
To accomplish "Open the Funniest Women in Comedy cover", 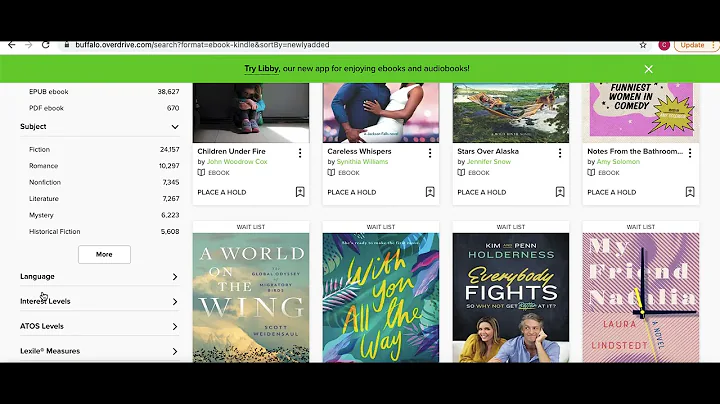I will 641,113.
